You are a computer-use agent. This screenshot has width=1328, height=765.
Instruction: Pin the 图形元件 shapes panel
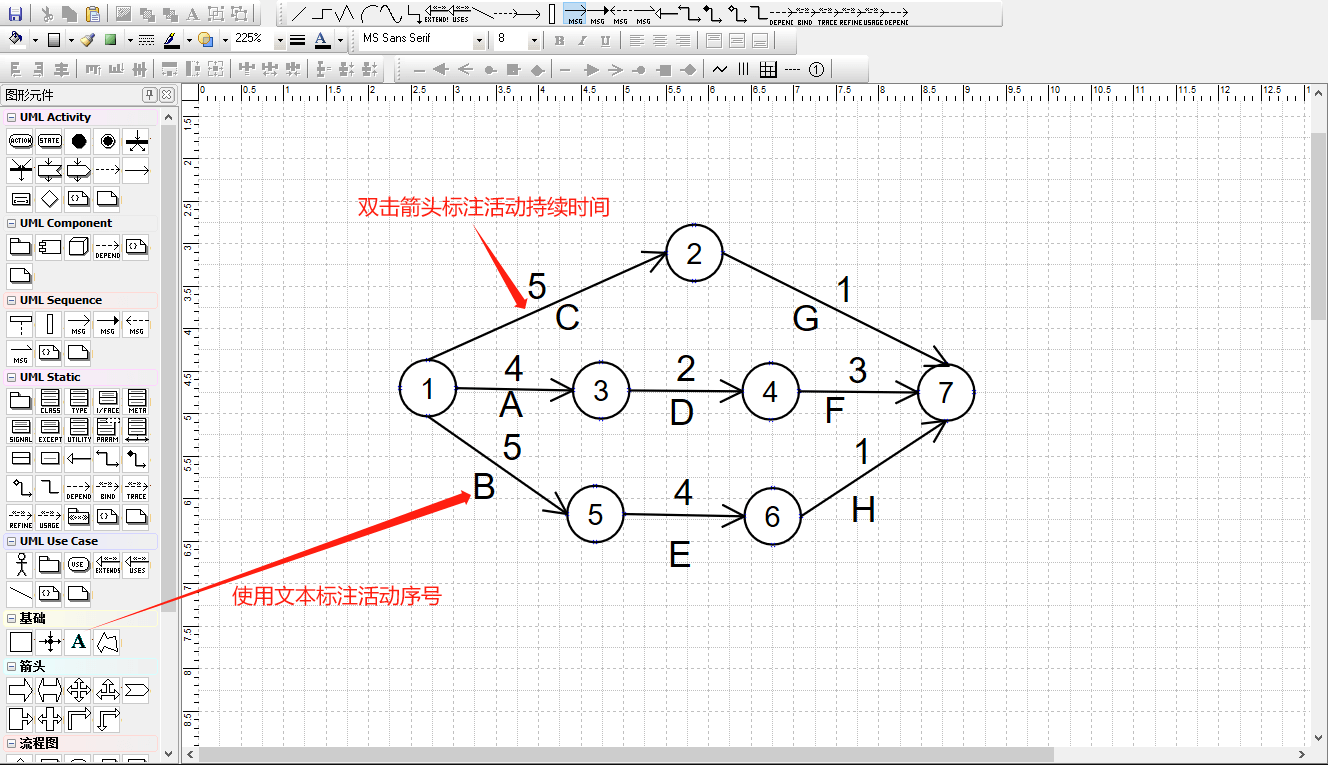[x=150, y=95]
